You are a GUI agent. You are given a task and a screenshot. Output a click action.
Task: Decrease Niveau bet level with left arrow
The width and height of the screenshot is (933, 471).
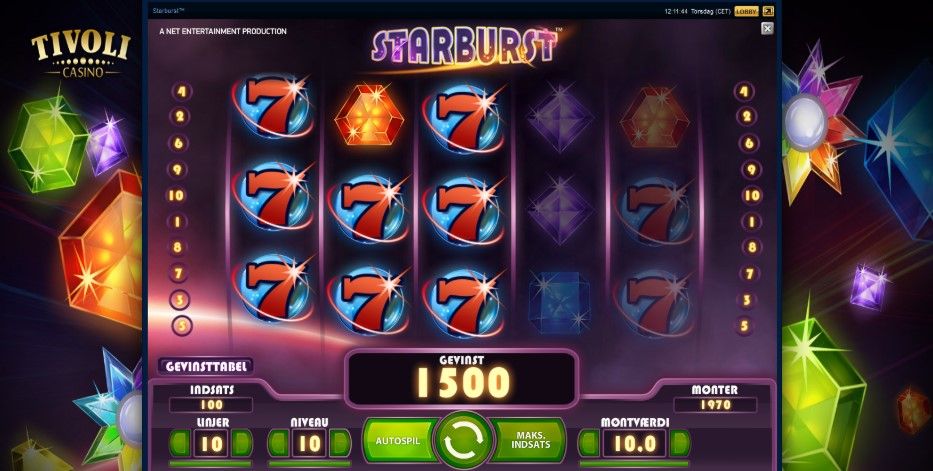278,444
